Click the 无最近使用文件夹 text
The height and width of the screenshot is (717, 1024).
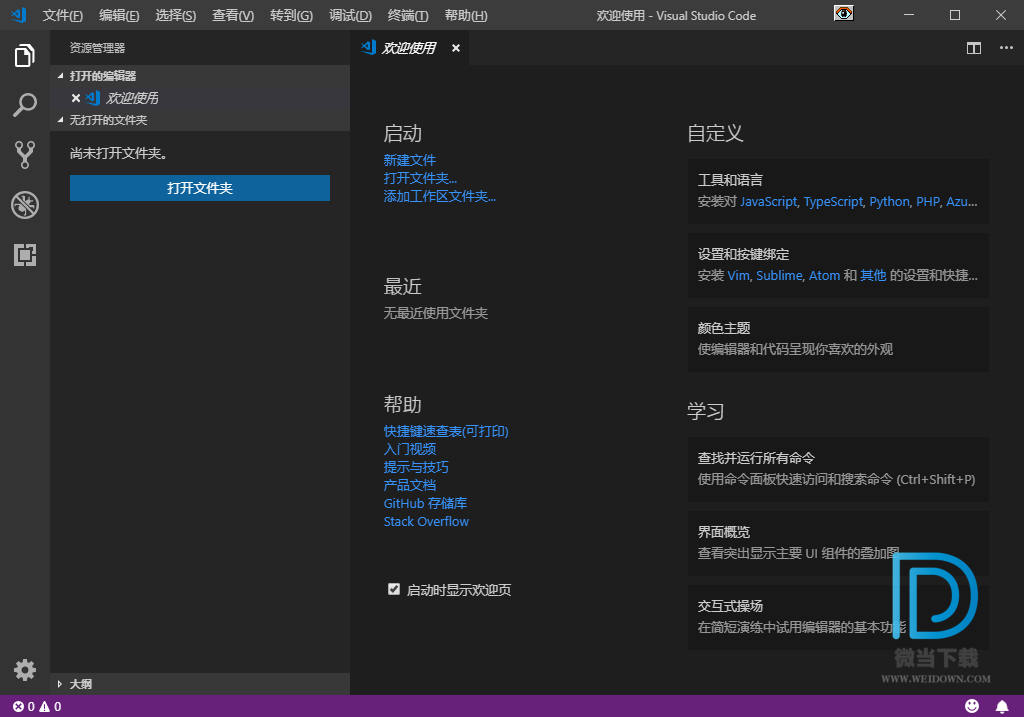(436, 313)
